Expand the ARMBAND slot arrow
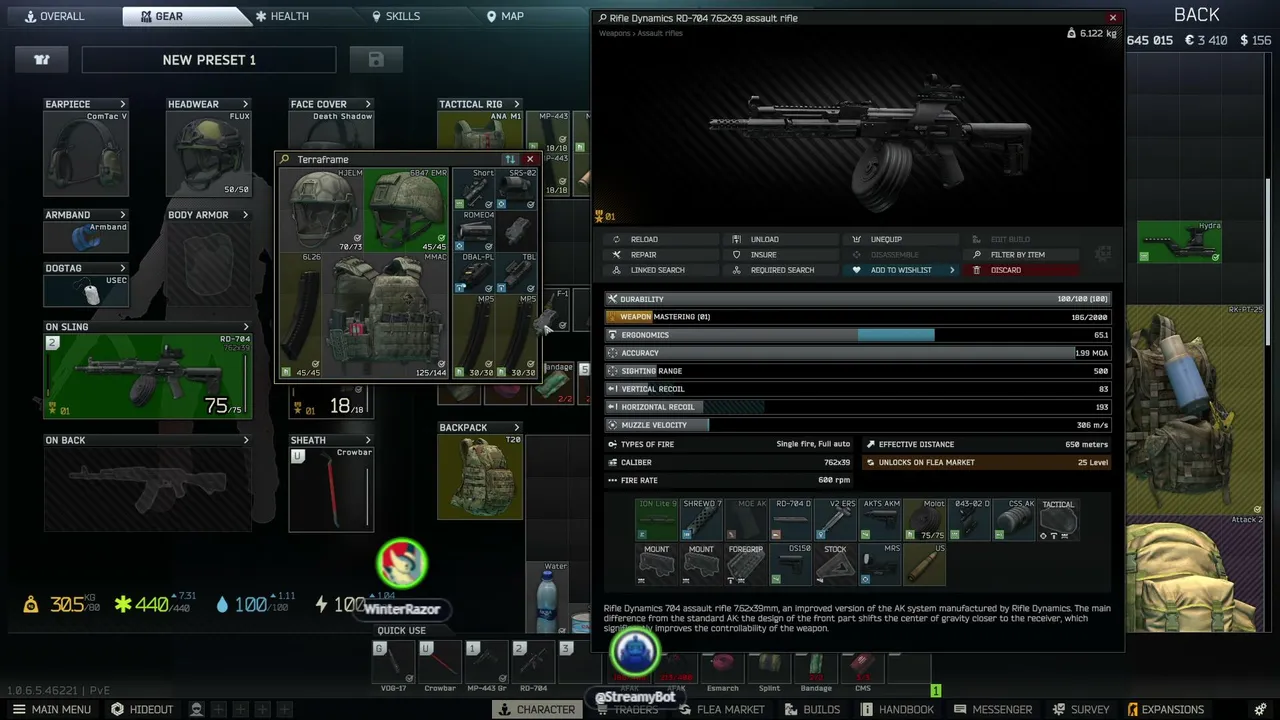 123,215
